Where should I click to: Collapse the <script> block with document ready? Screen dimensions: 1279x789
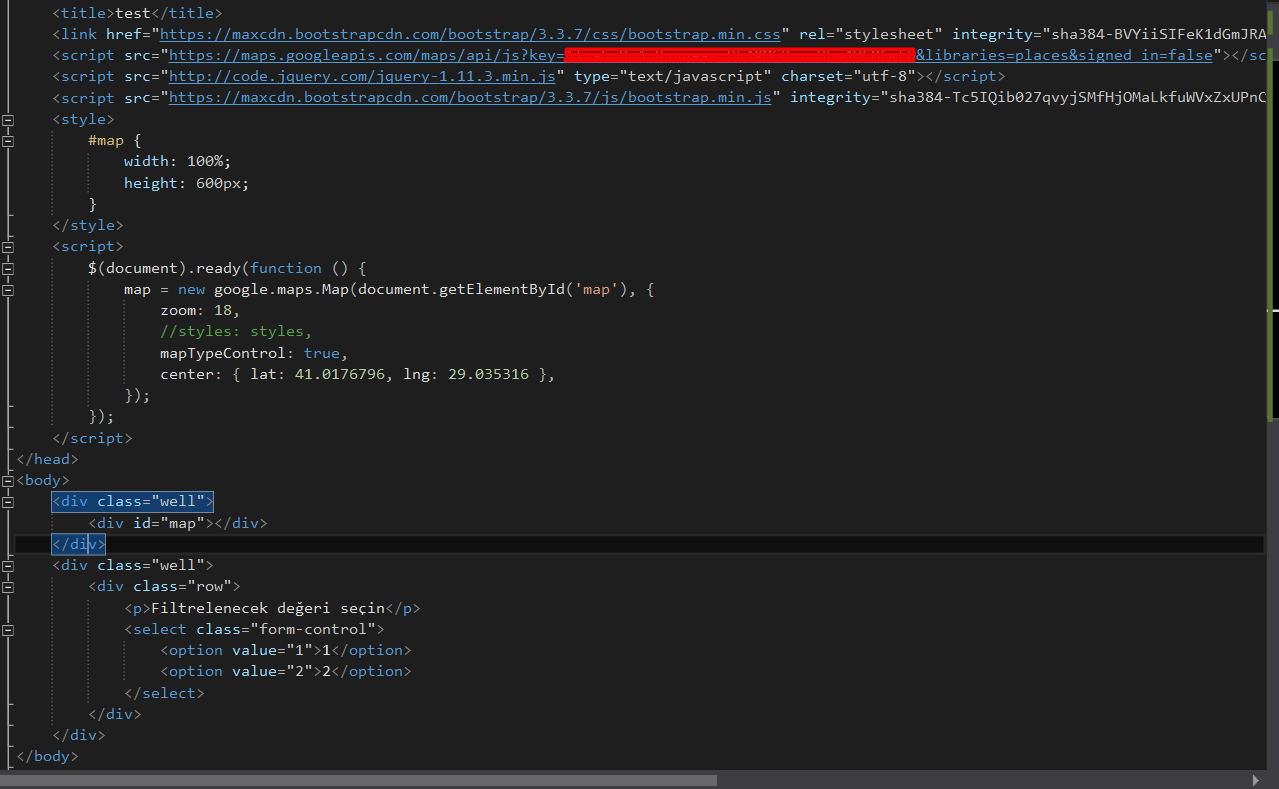point(9,247)
